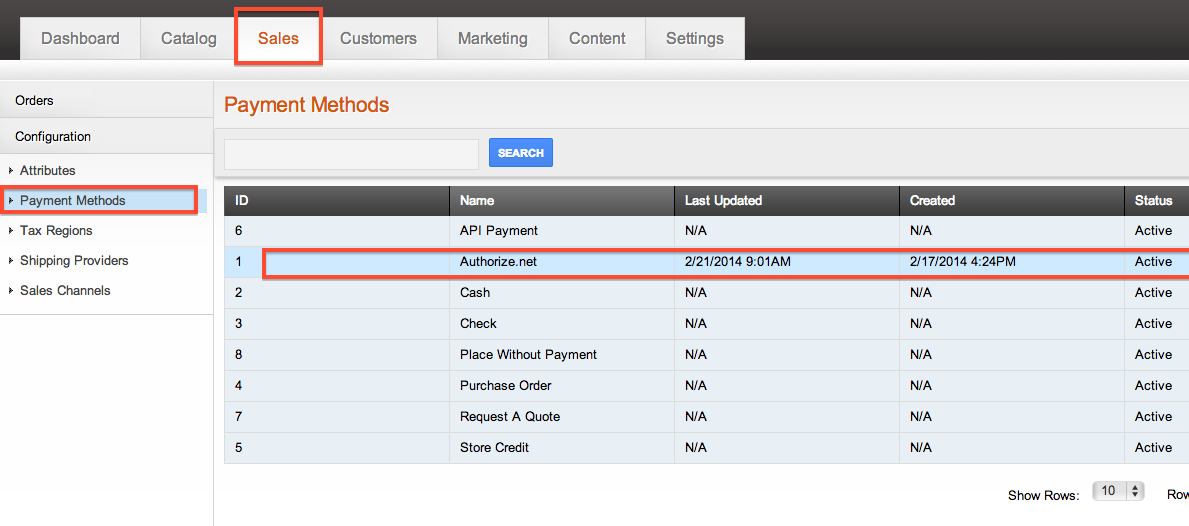Click the blue SEARCH button
The image size is (1189, 526).
[521, 152]
